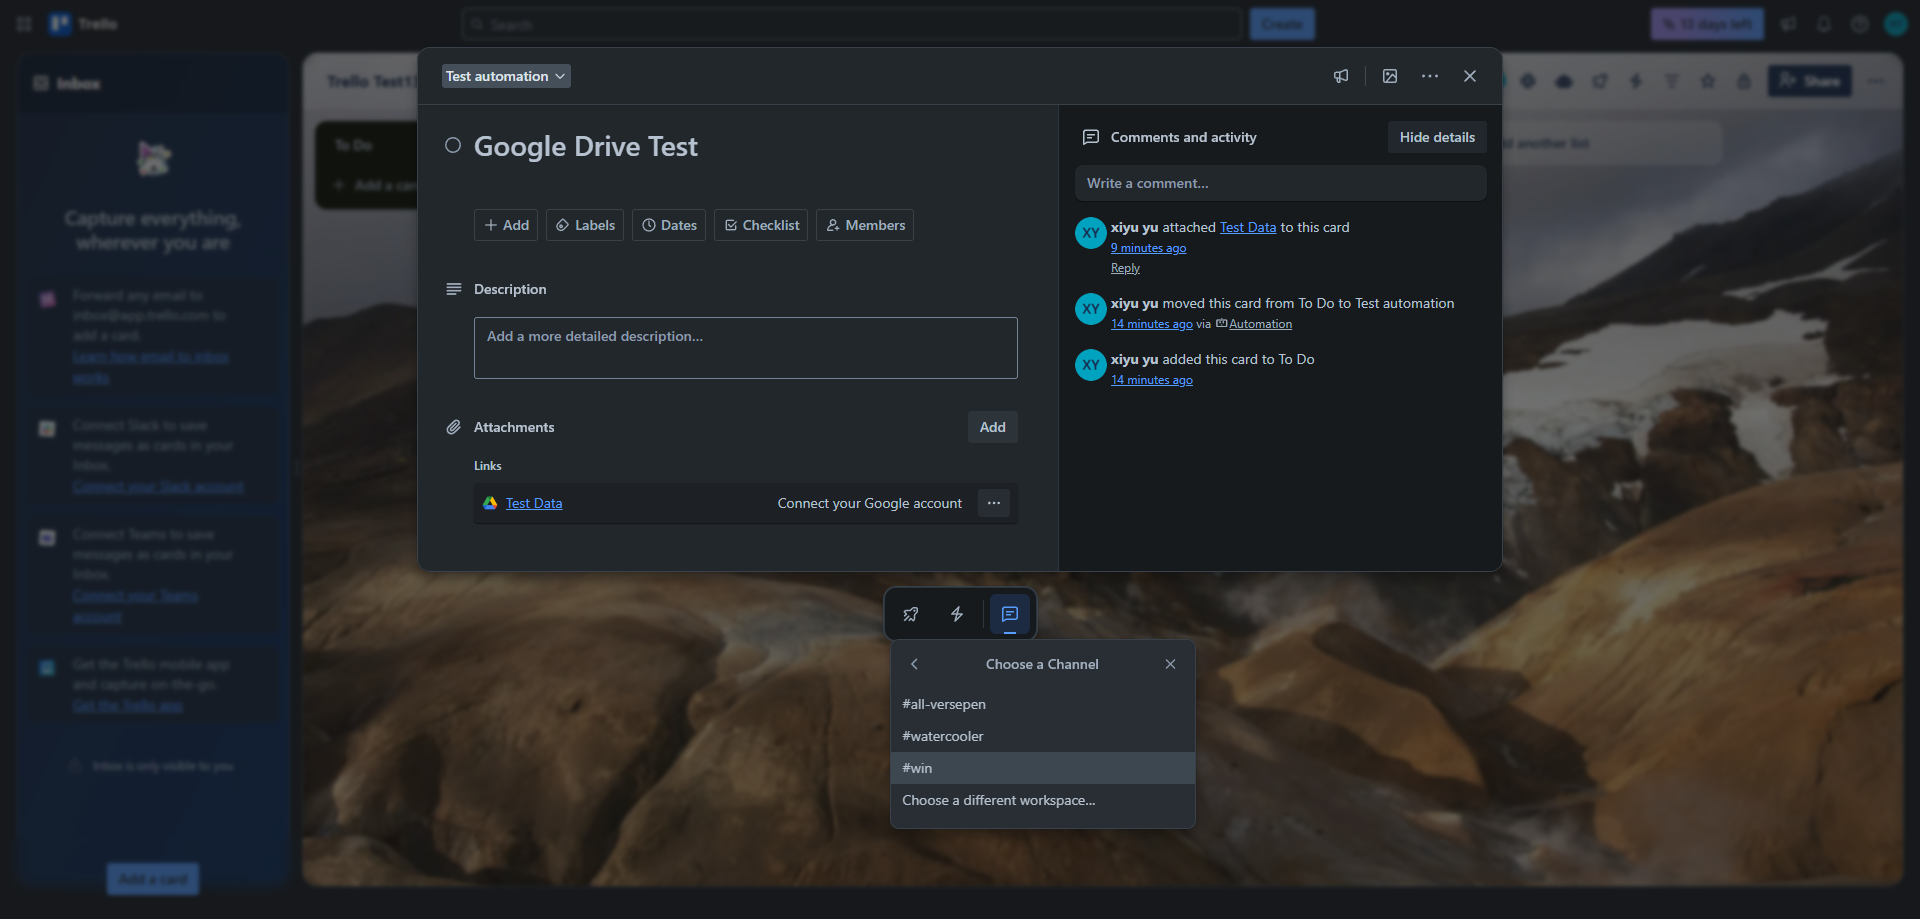Click the Description section icon
The width and height of the screenshot is (1920, 919).
454,289
